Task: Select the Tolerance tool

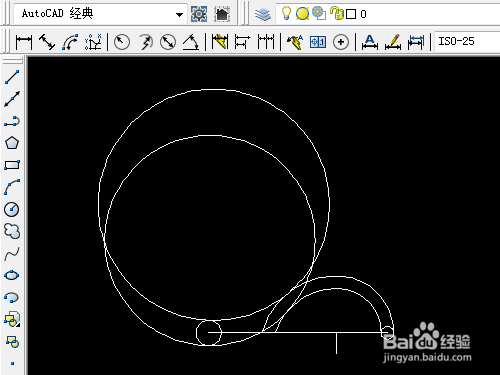Action: tap(318, 42)
